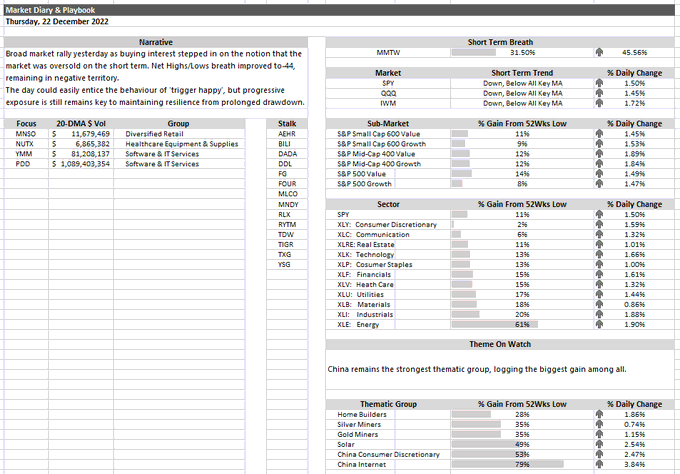The width and height of the screenshot is (680, 474).
Task: Select the MNDY stalk ticker
Action: point(287,204)
